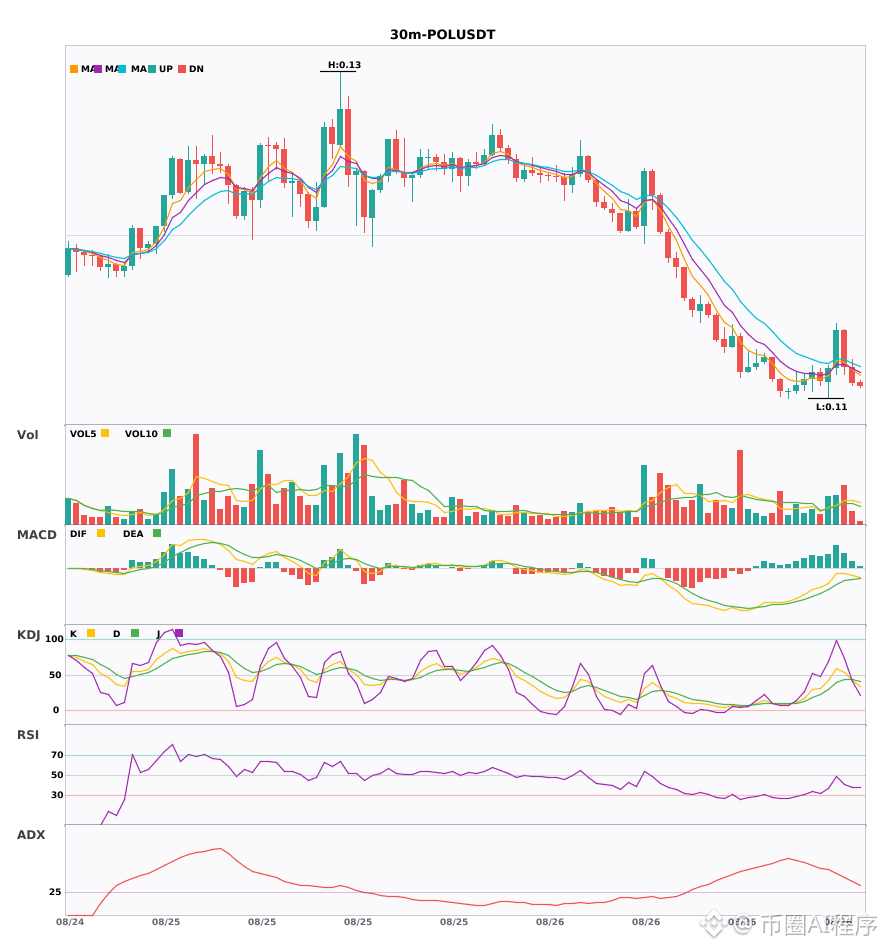
Task: Click the yellow VOL5 legend swatch
Action: 105,433
